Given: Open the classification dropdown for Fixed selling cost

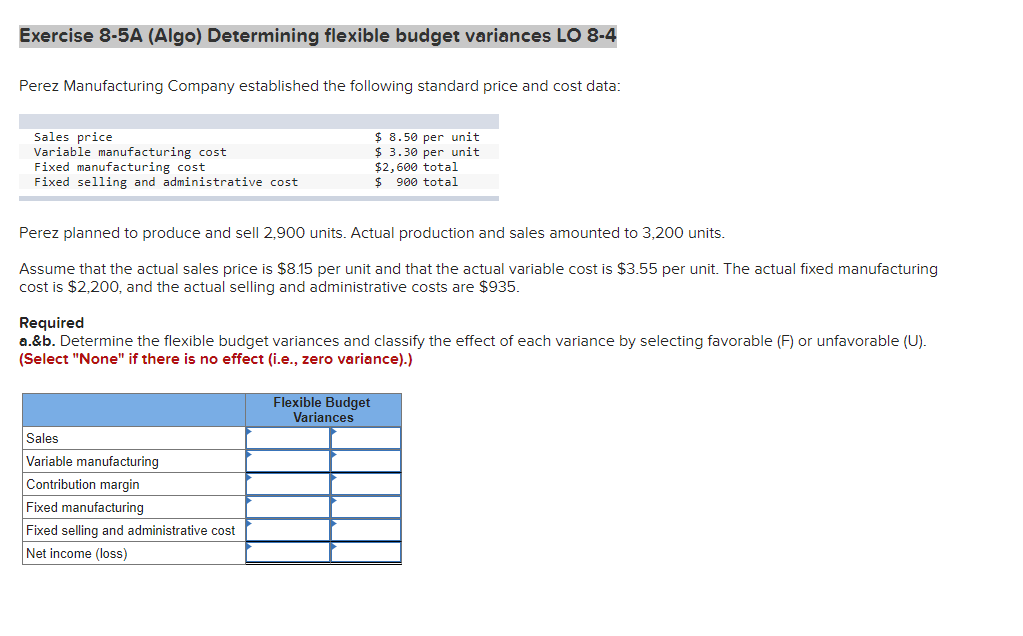Looking at the screenshot, I should [x=366, y=530].
